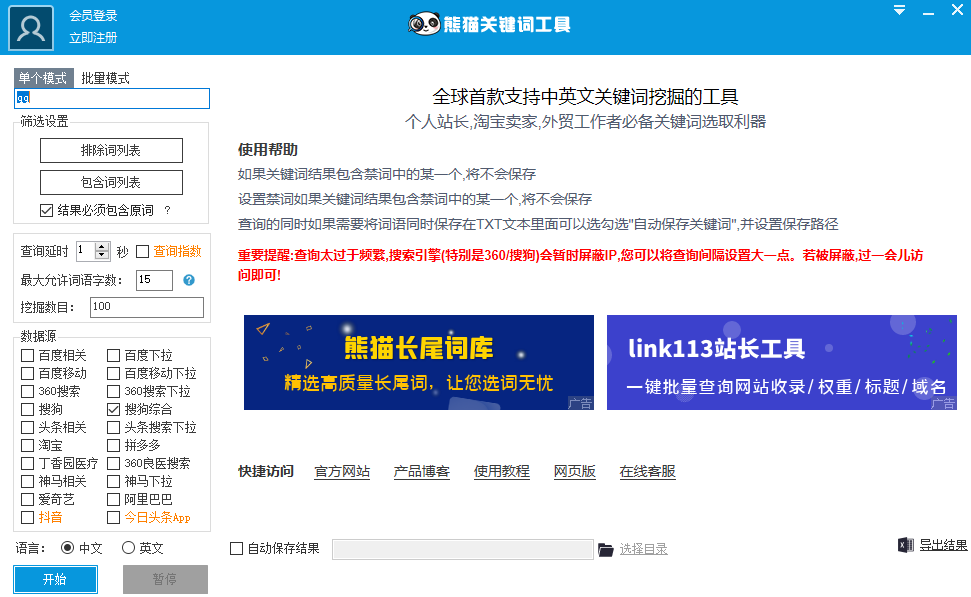Check the 神马下拉 data source
The width and height of the screenshot is (971, 597).
click(113, 481)
